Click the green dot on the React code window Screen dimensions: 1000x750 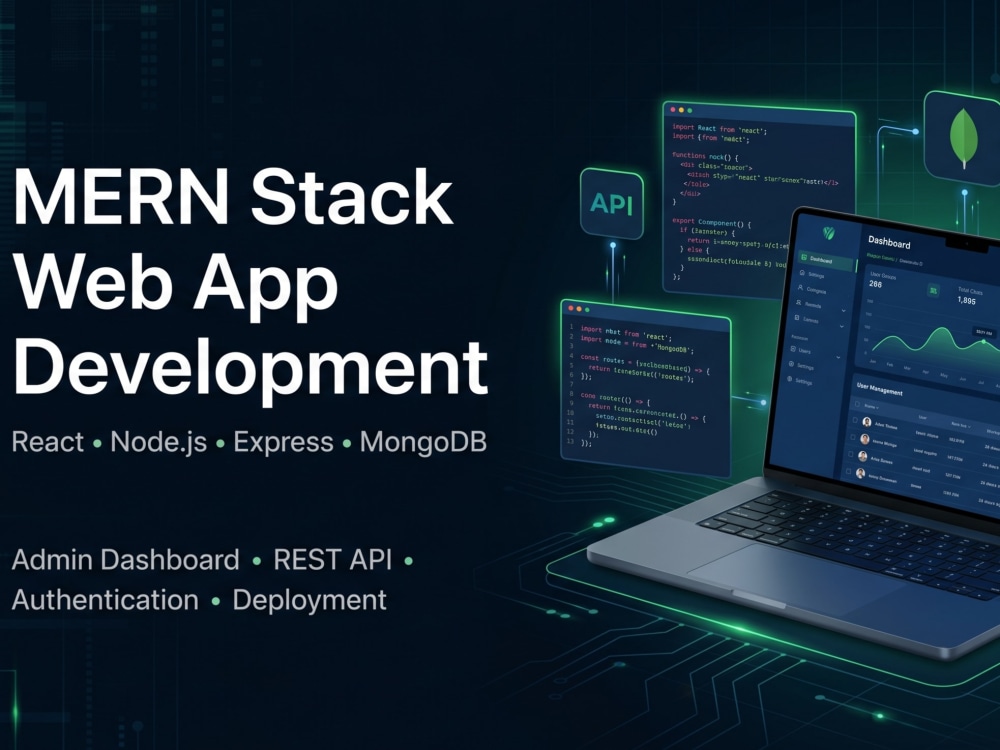tap(689, 110)
